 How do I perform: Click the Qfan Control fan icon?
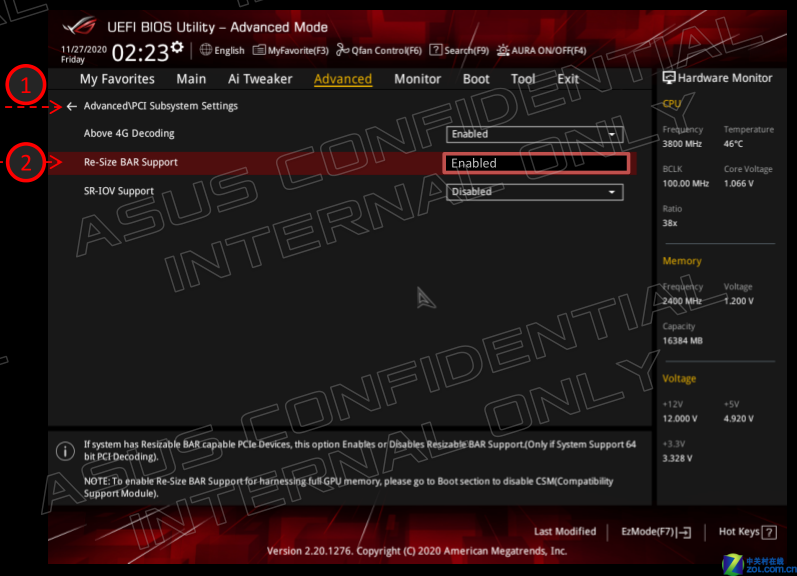(x=343, y=50)
